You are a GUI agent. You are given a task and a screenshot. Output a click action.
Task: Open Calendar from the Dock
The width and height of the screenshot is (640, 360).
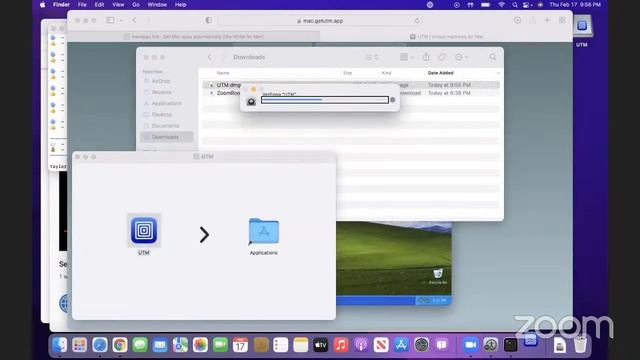point(240,345)
